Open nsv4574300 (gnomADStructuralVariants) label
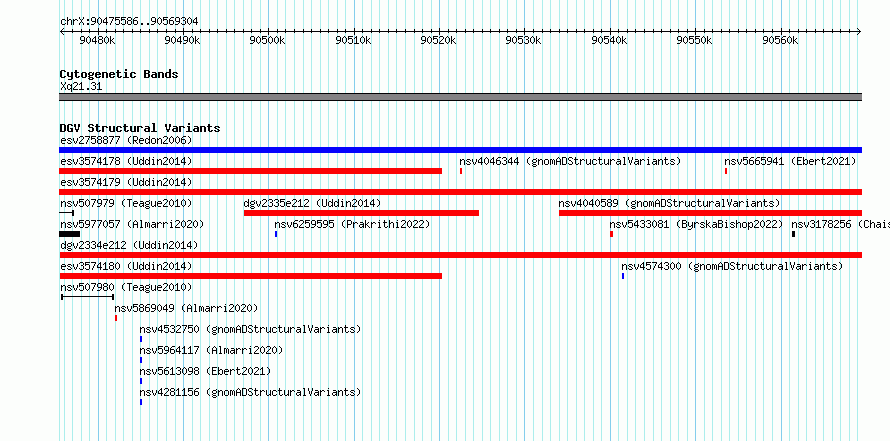Image resolution: width=890 pixels, height=441 pixels. coord(732,266)
